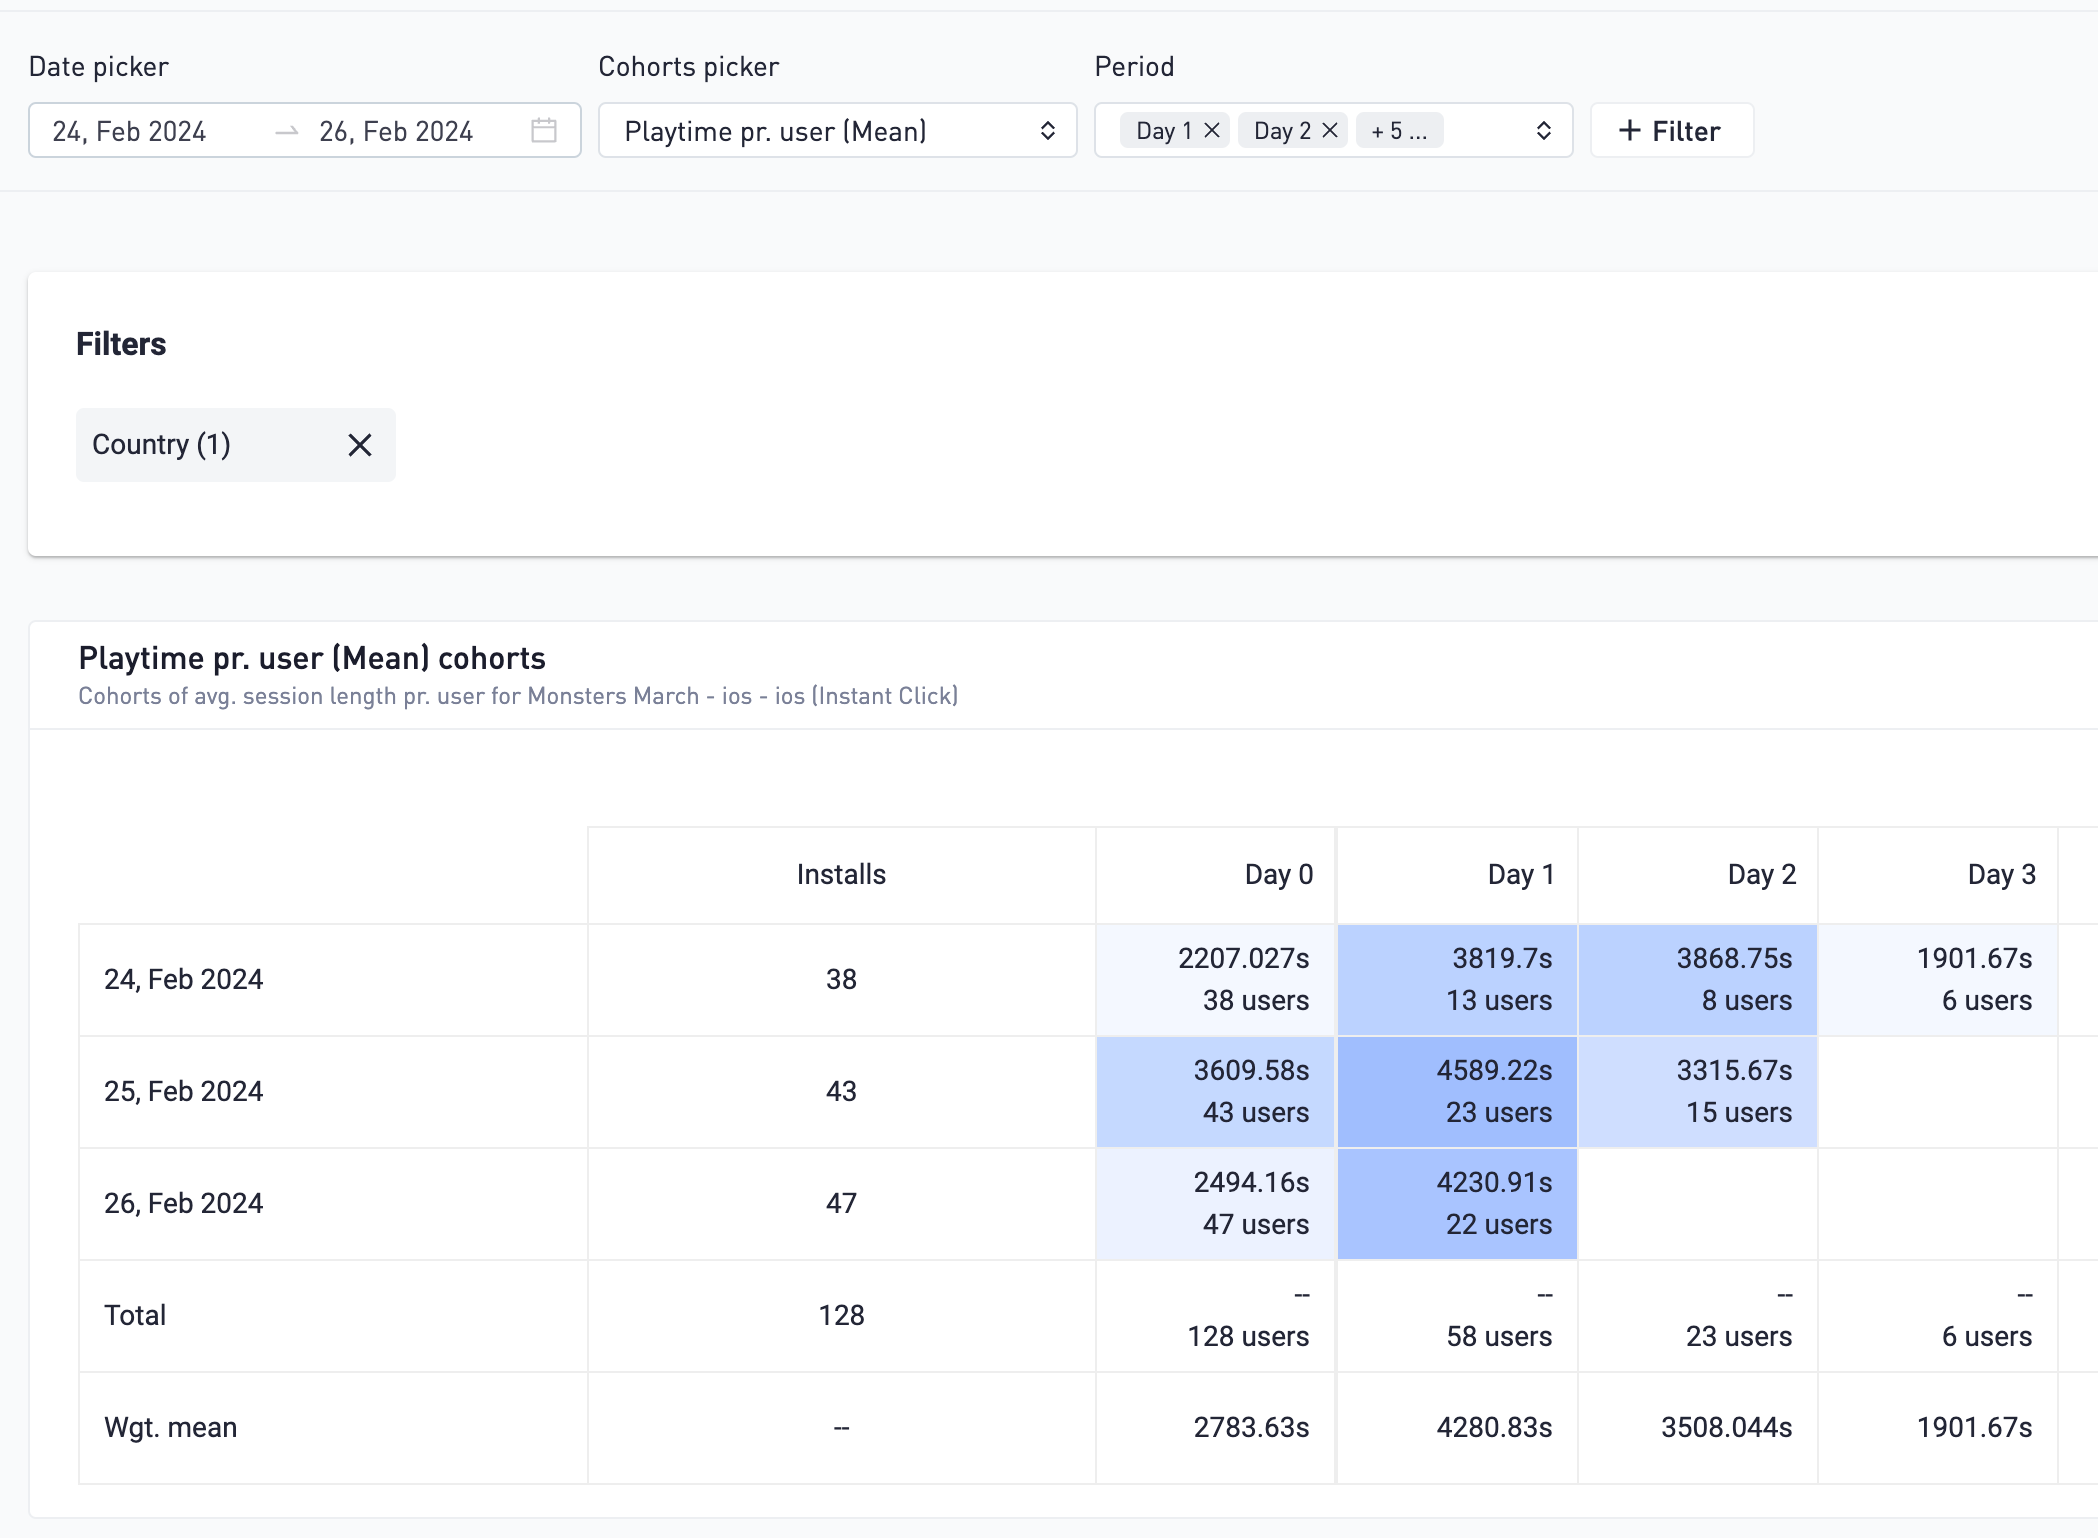Click the 2207.027s Day 0 cell
Viewport: 2098px width, 1538px height.
click(x=1216, y=980)
